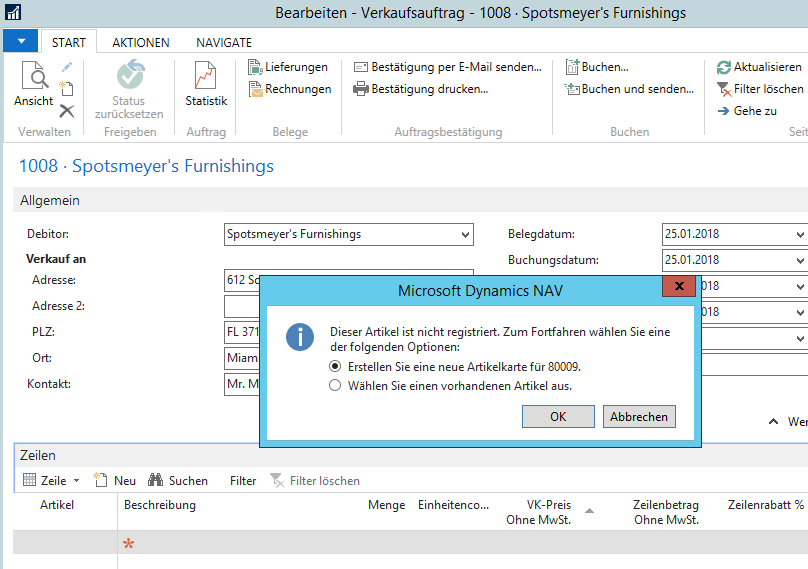This screenshot has height=569, width=808.
Task: Open the Belegdatum date dropdown
Action: [x=800, y=235]
